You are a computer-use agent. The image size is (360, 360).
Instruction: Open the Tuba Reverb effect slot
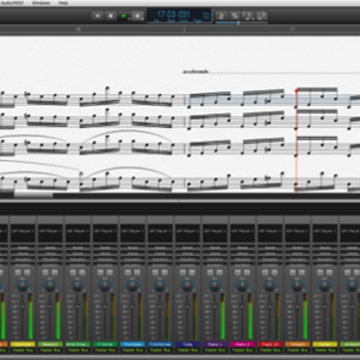pyautogui.click(x=187, y=248)
